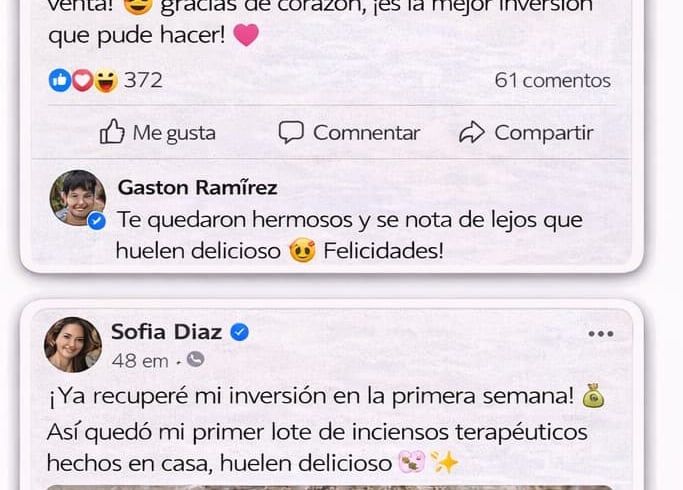Viewport: 683px width, 490px height.
Task: Open the 372 reactions count
Action: click(143, 80)
